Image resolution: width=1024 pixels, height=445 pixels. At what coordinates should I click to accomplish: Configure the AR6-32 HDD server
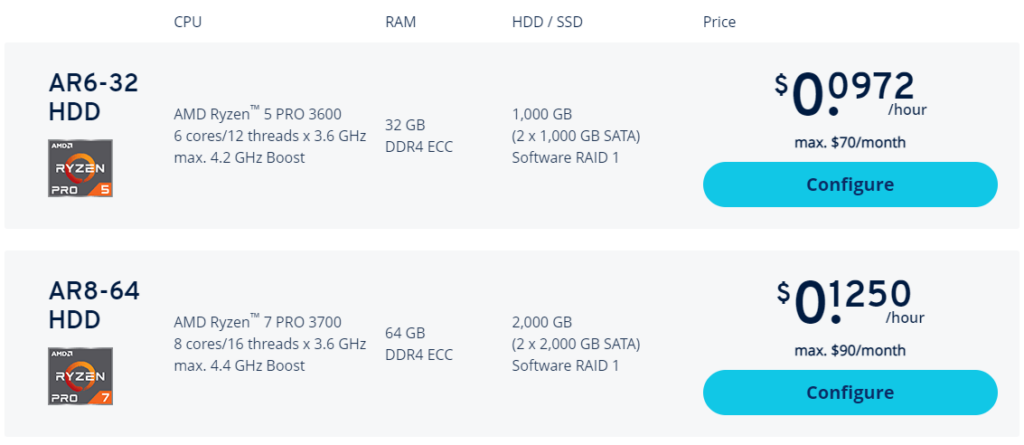(850, 184)
